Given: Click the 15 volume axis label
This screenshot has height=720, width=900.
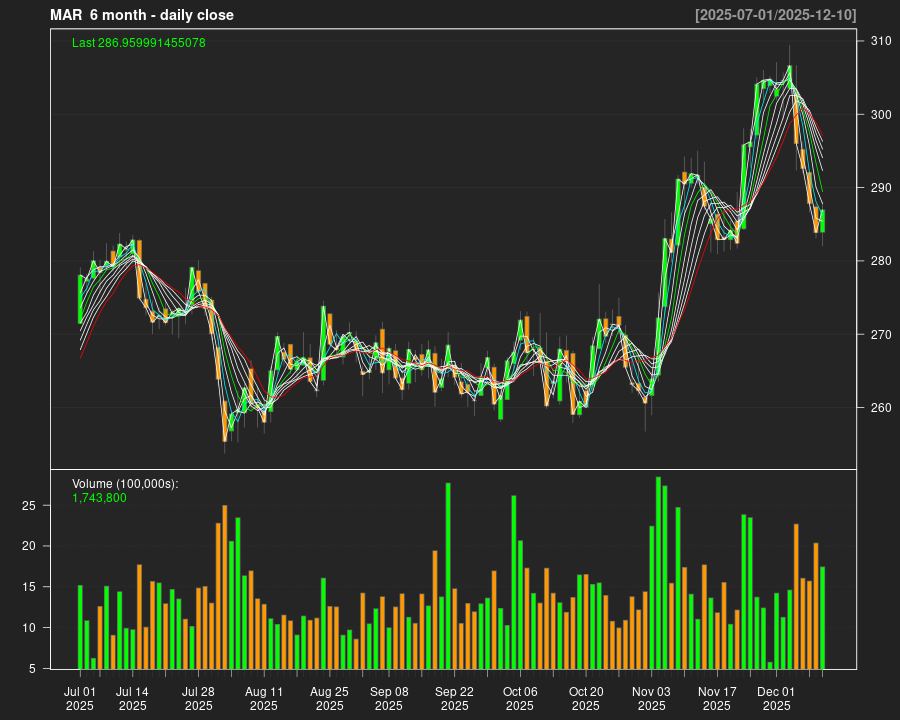Looking at the screenshot, I should point(30,587).
